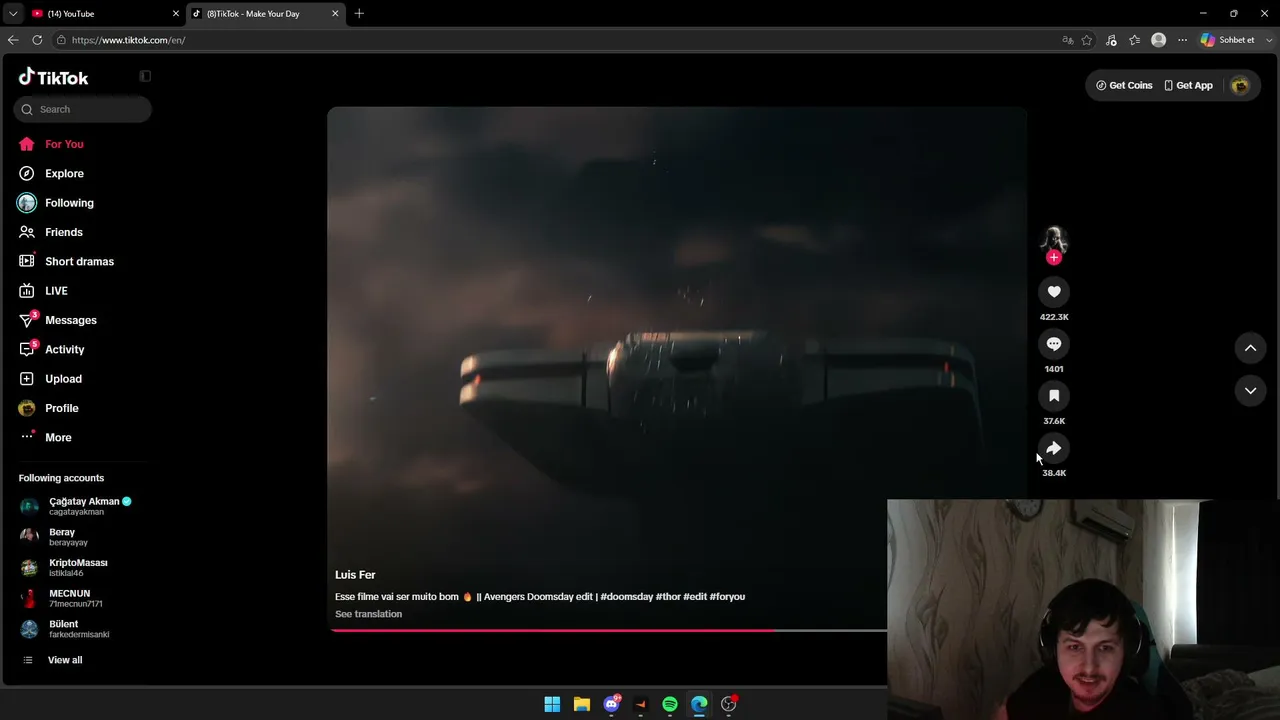The width and height of the screenshot is (1280, 720).
Task: Open the #doomsday hashtag
Action: (626, 597)
